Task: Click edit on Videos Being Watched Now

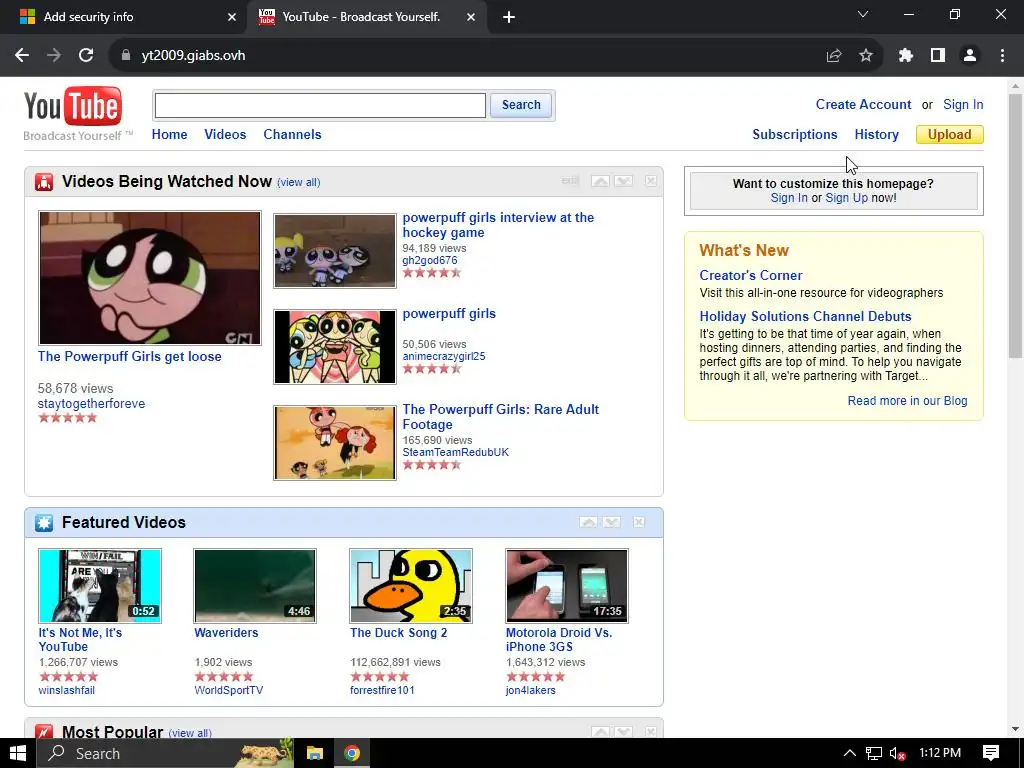Action: tap(570, 181)
